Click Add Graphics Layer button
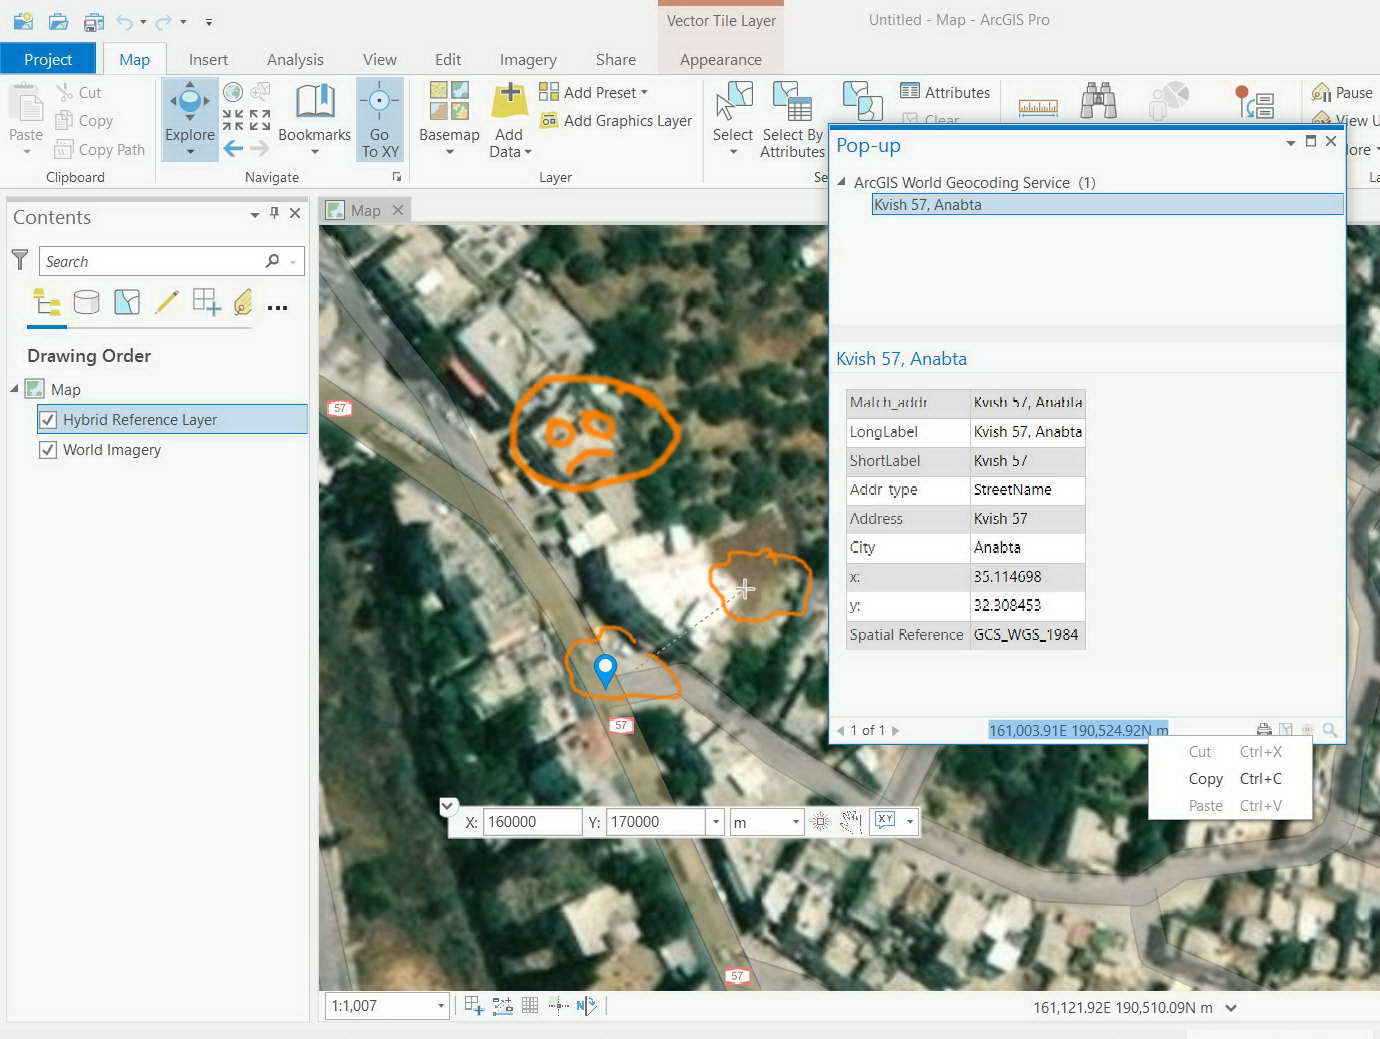Viewport: 1380px width, 1039px height. (617, 121)
